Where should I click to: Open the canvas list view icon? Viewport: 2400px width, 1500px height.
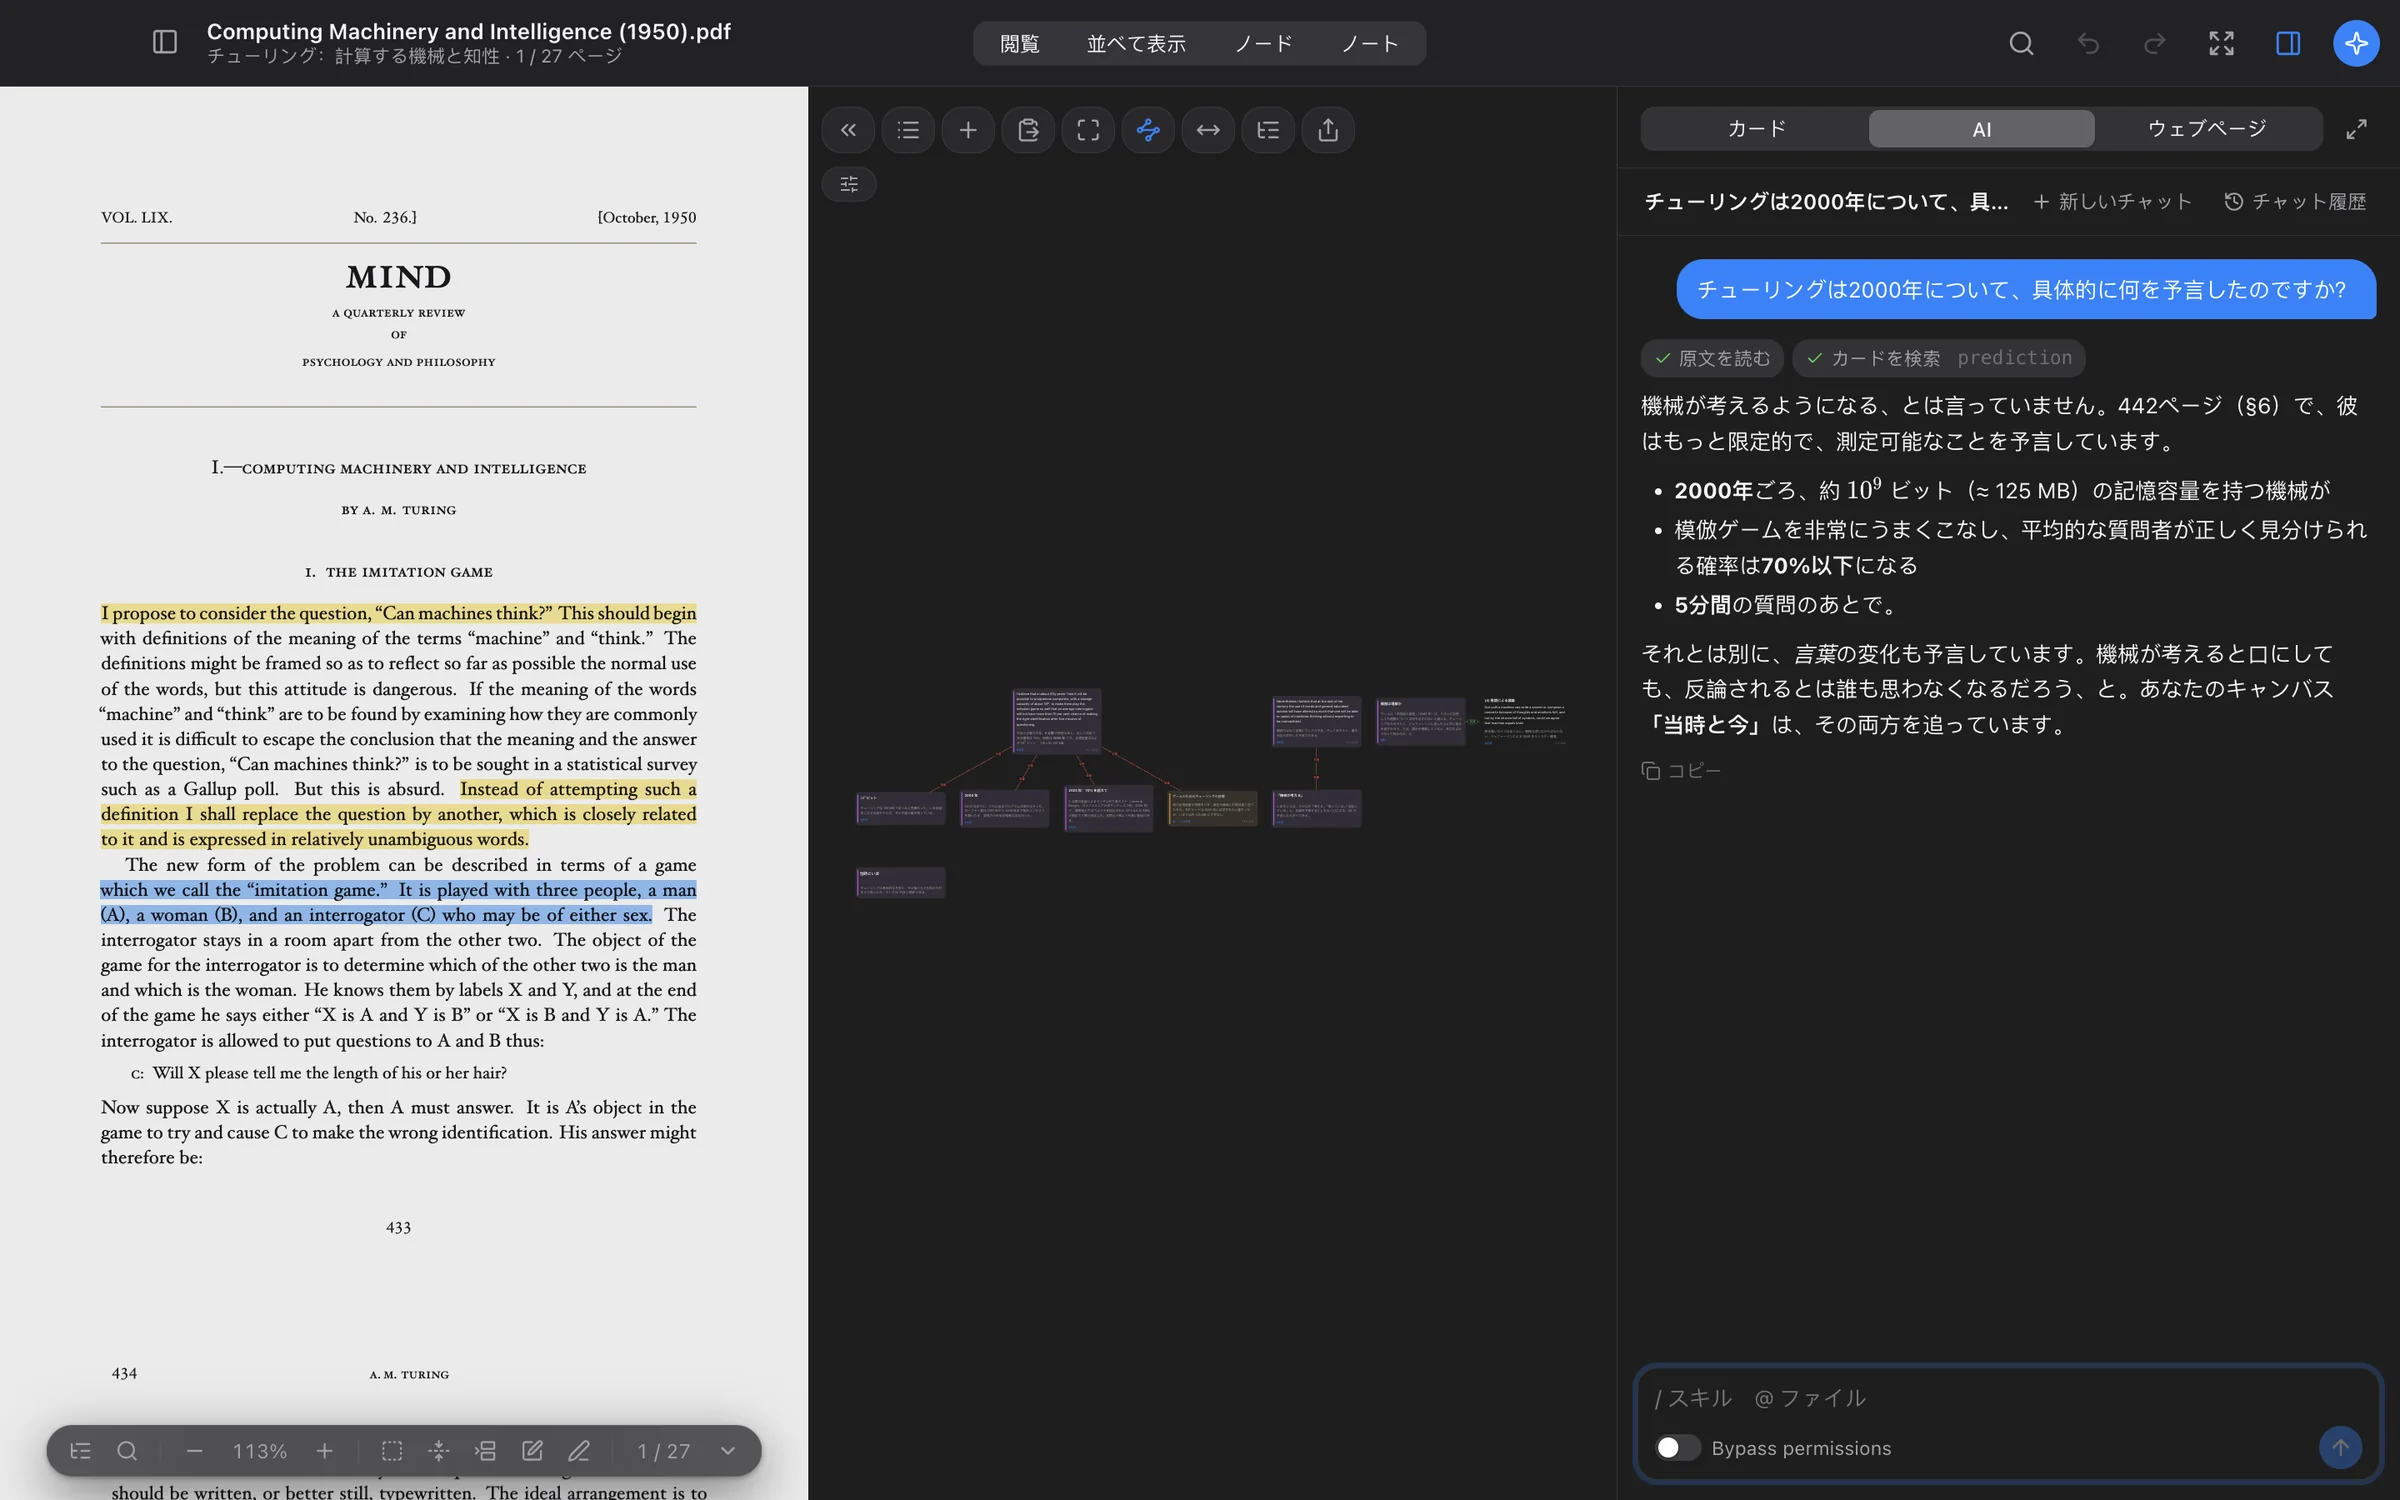tap(908, 130)
